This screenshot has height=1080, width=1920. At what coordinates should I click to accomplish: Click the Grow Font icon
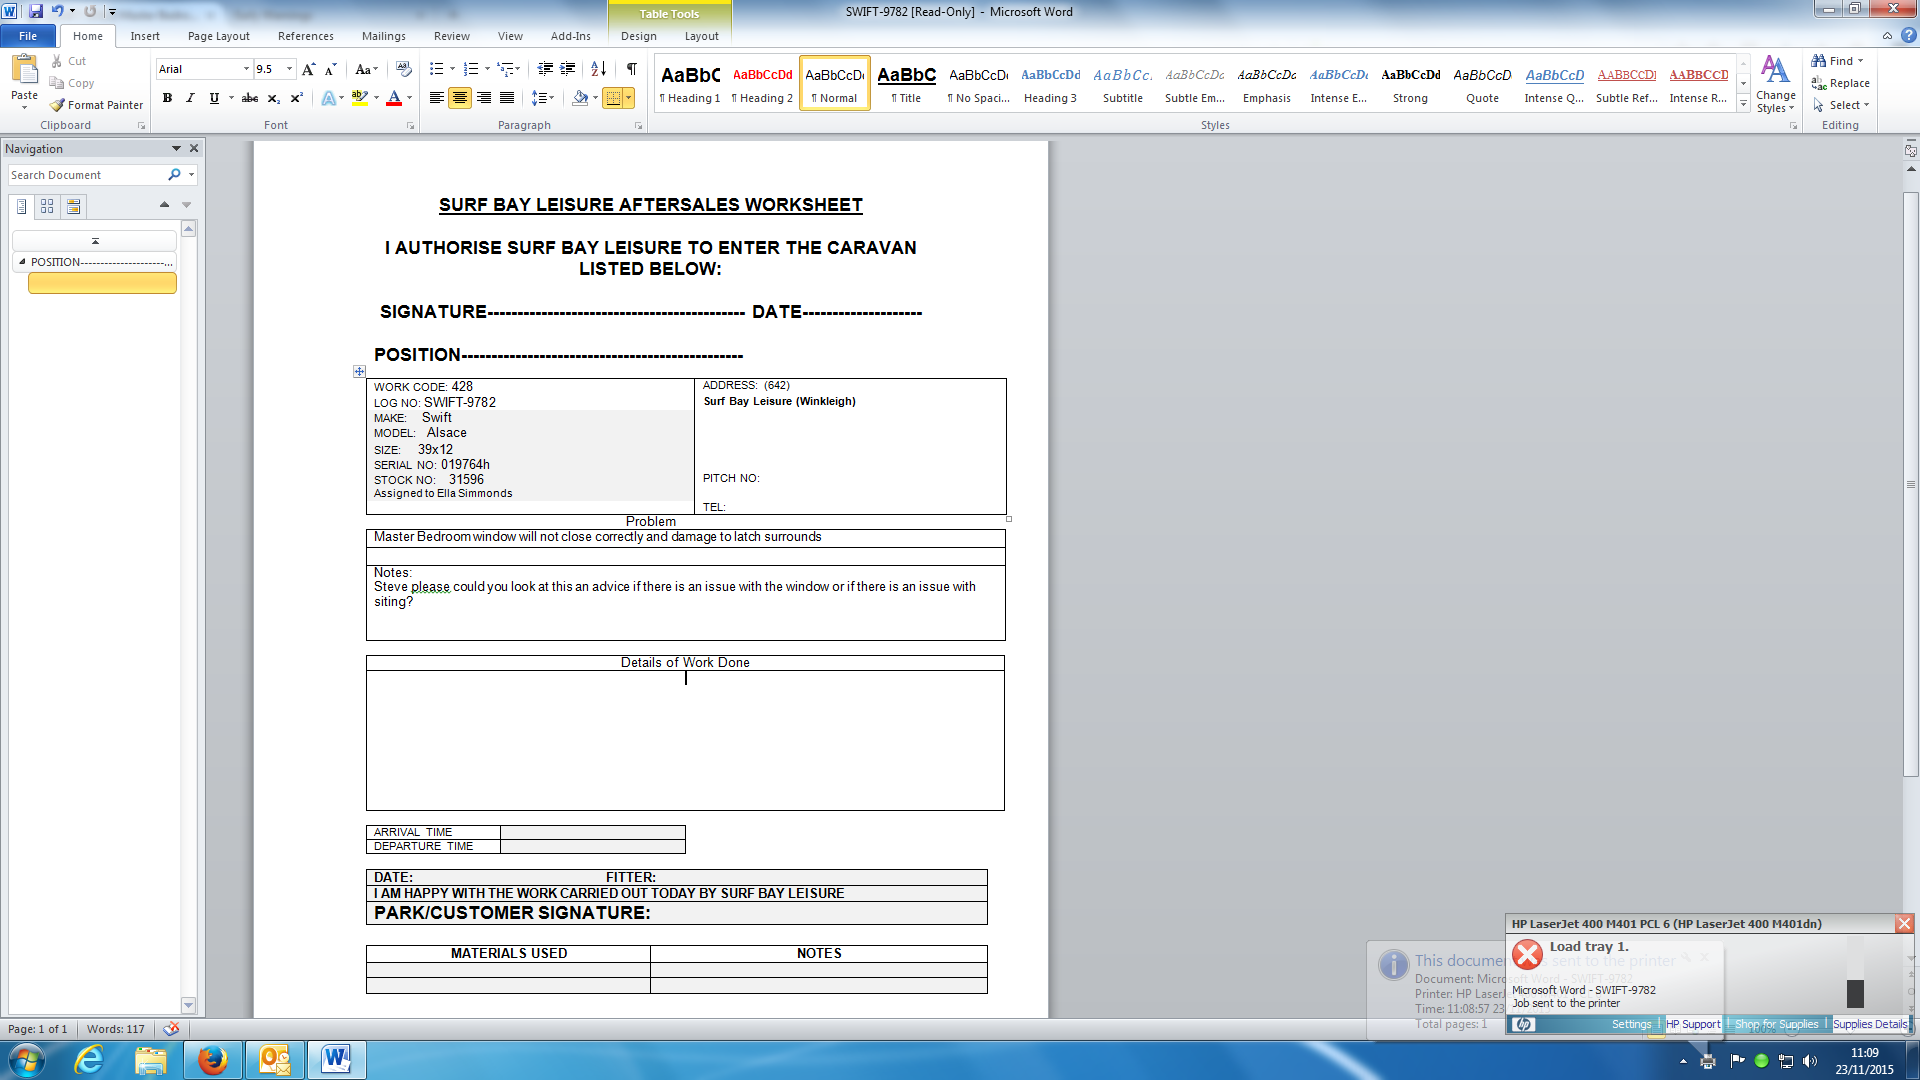click(x=308, y=69)
